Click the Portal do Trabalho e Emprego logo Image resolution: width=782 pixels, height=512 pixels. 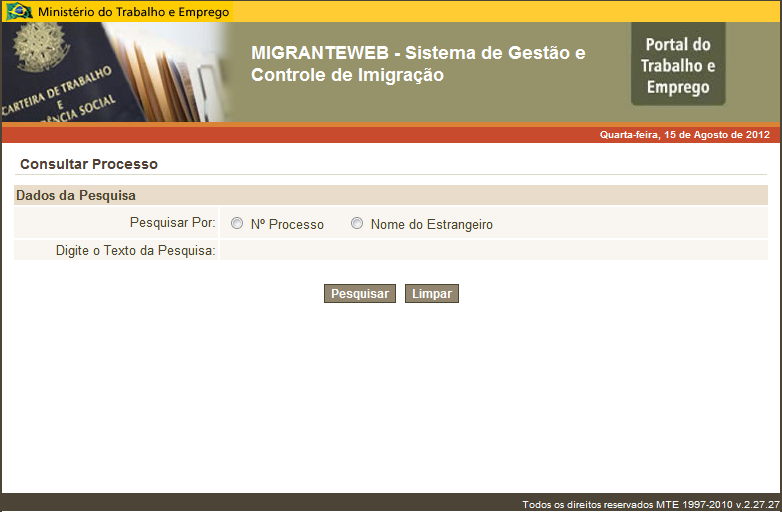coord(677,64)
